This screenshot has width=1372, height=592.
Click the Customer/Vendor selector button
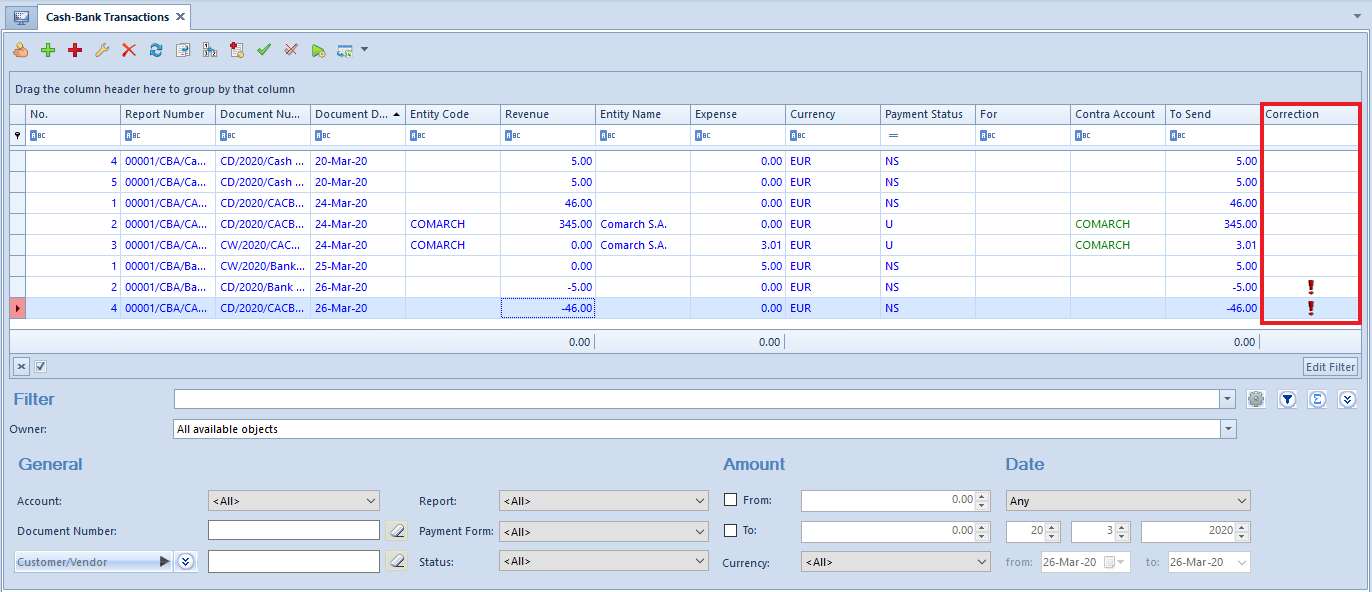tap(94, 562)
